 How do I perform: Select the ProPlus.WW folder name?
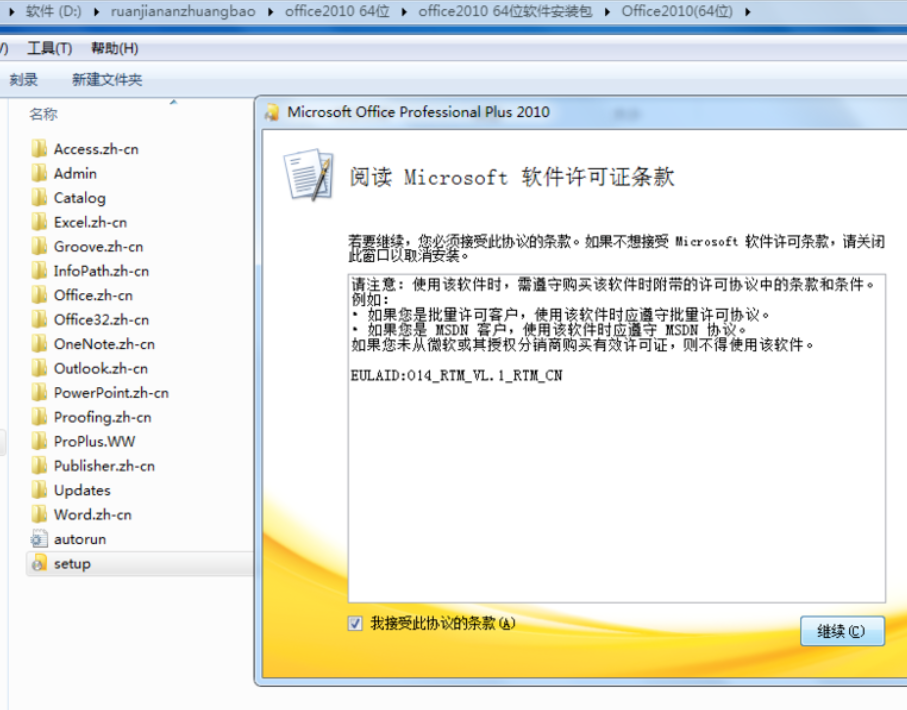[x=94, y=442]
